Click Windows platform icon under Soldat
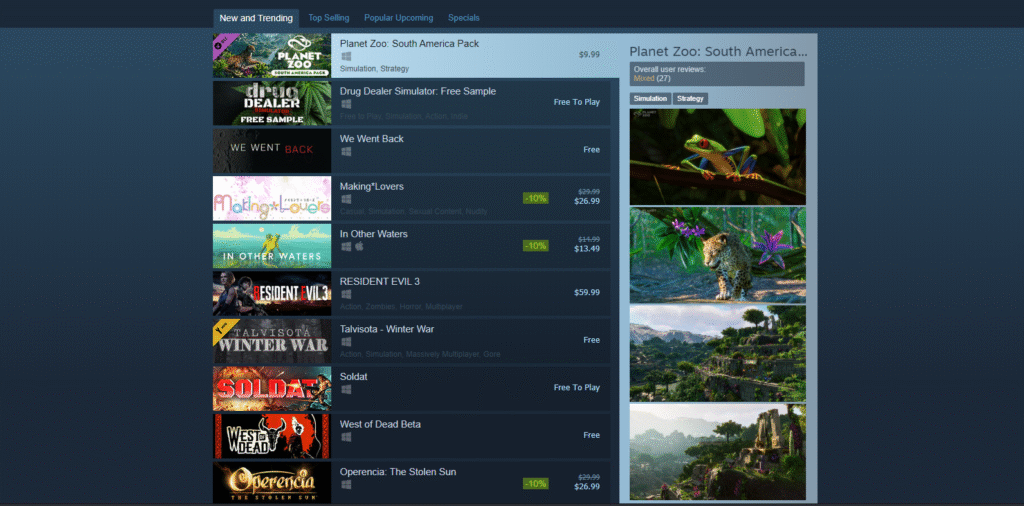This screenshot has width=1024, height=506. (x=346, y=390)
